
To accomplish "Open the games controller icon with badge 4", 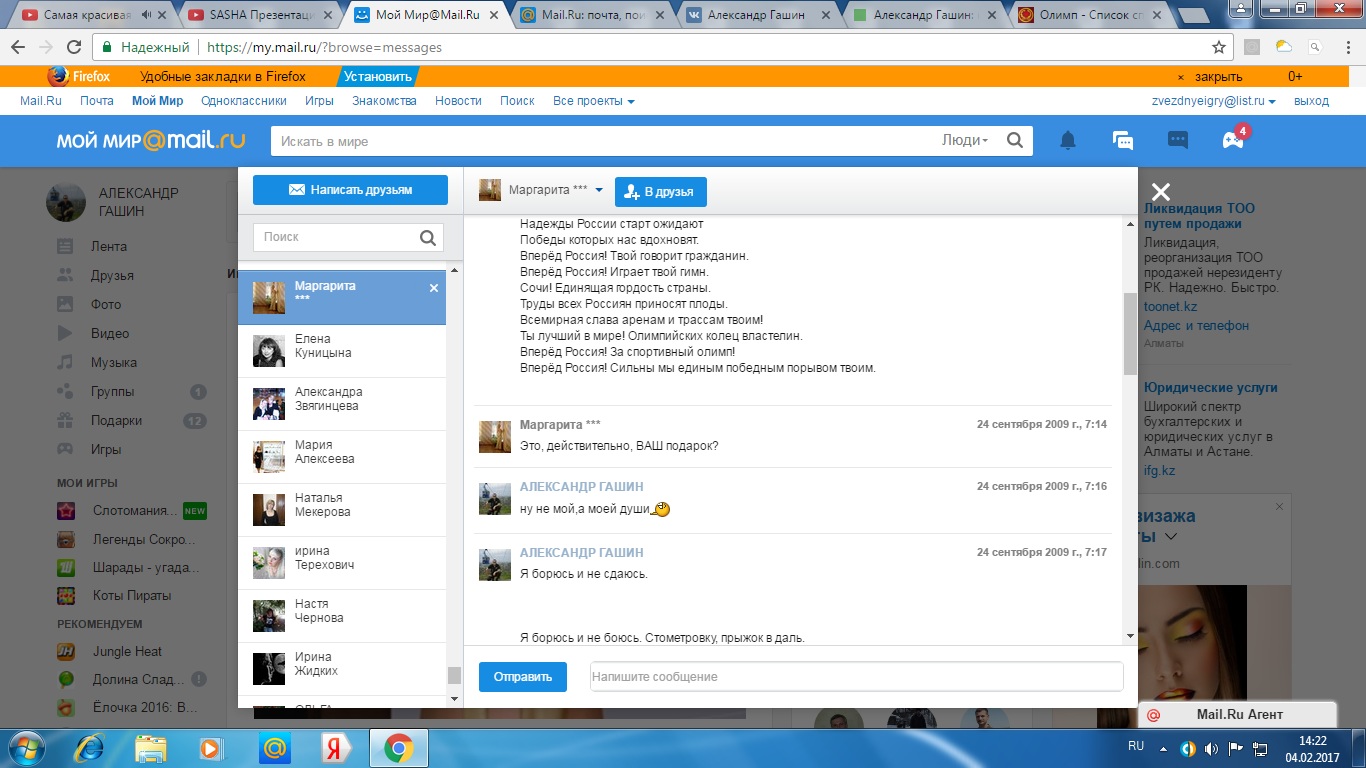I will 1233,140.
